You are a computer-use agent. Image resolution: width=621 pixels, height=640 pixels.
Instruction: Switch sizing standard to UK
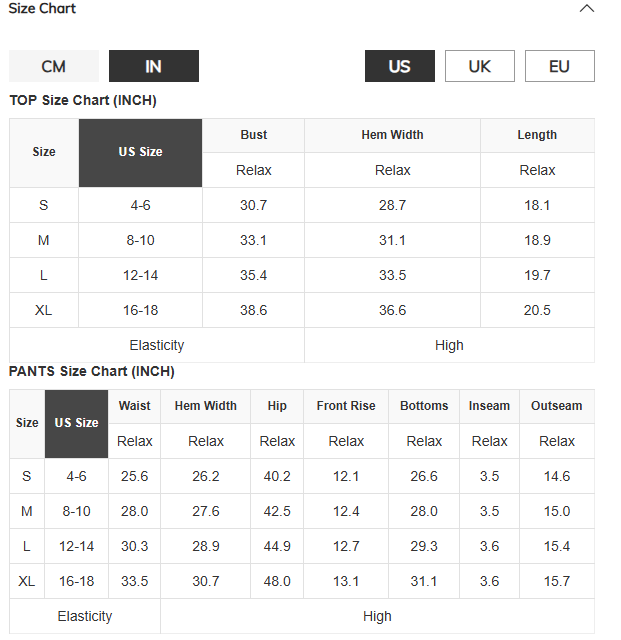480,66
